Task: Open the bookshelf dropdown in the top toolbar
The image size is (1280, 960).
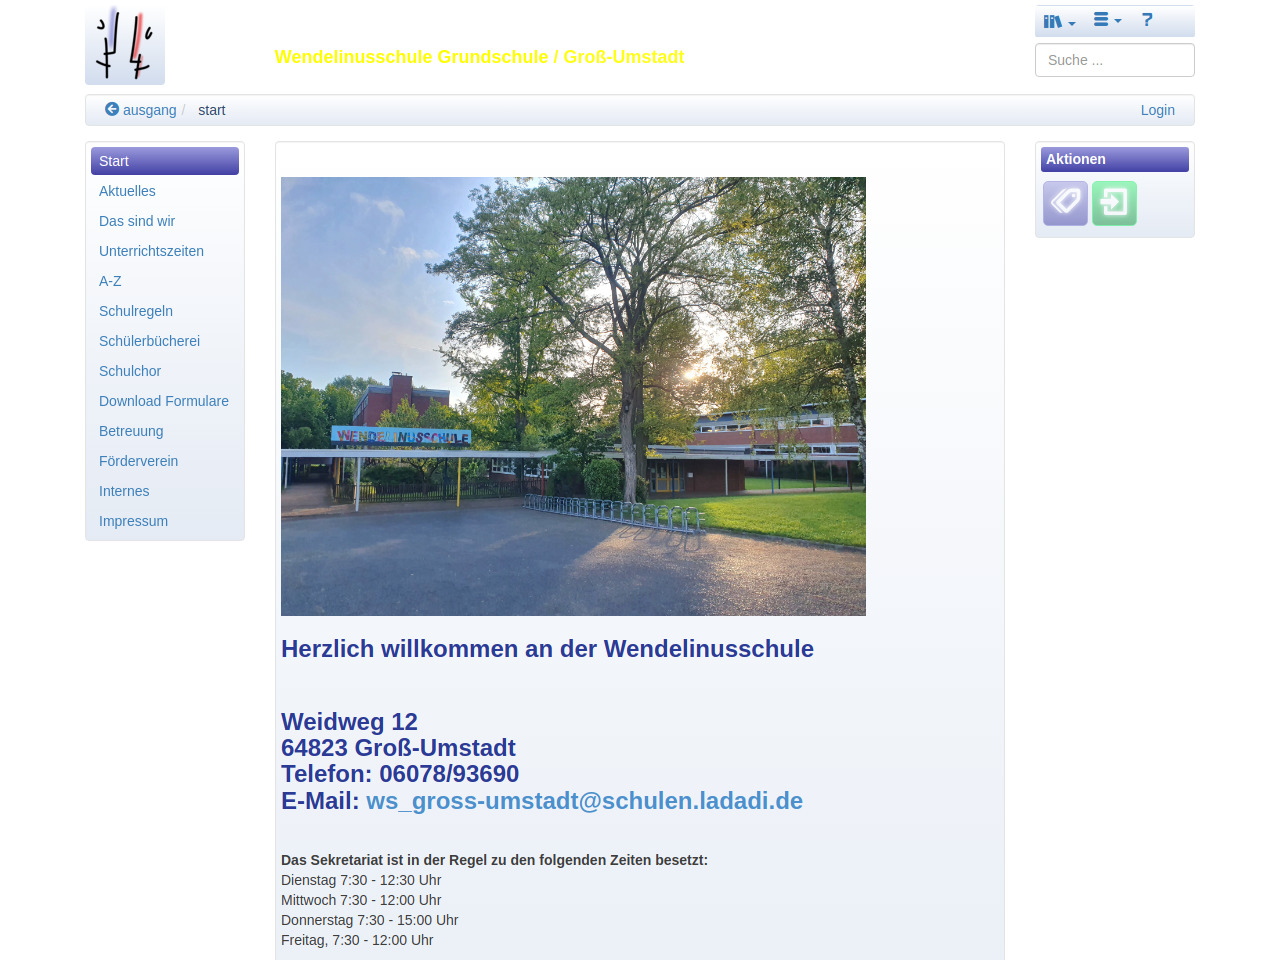Action: (x=1059, y=21)
